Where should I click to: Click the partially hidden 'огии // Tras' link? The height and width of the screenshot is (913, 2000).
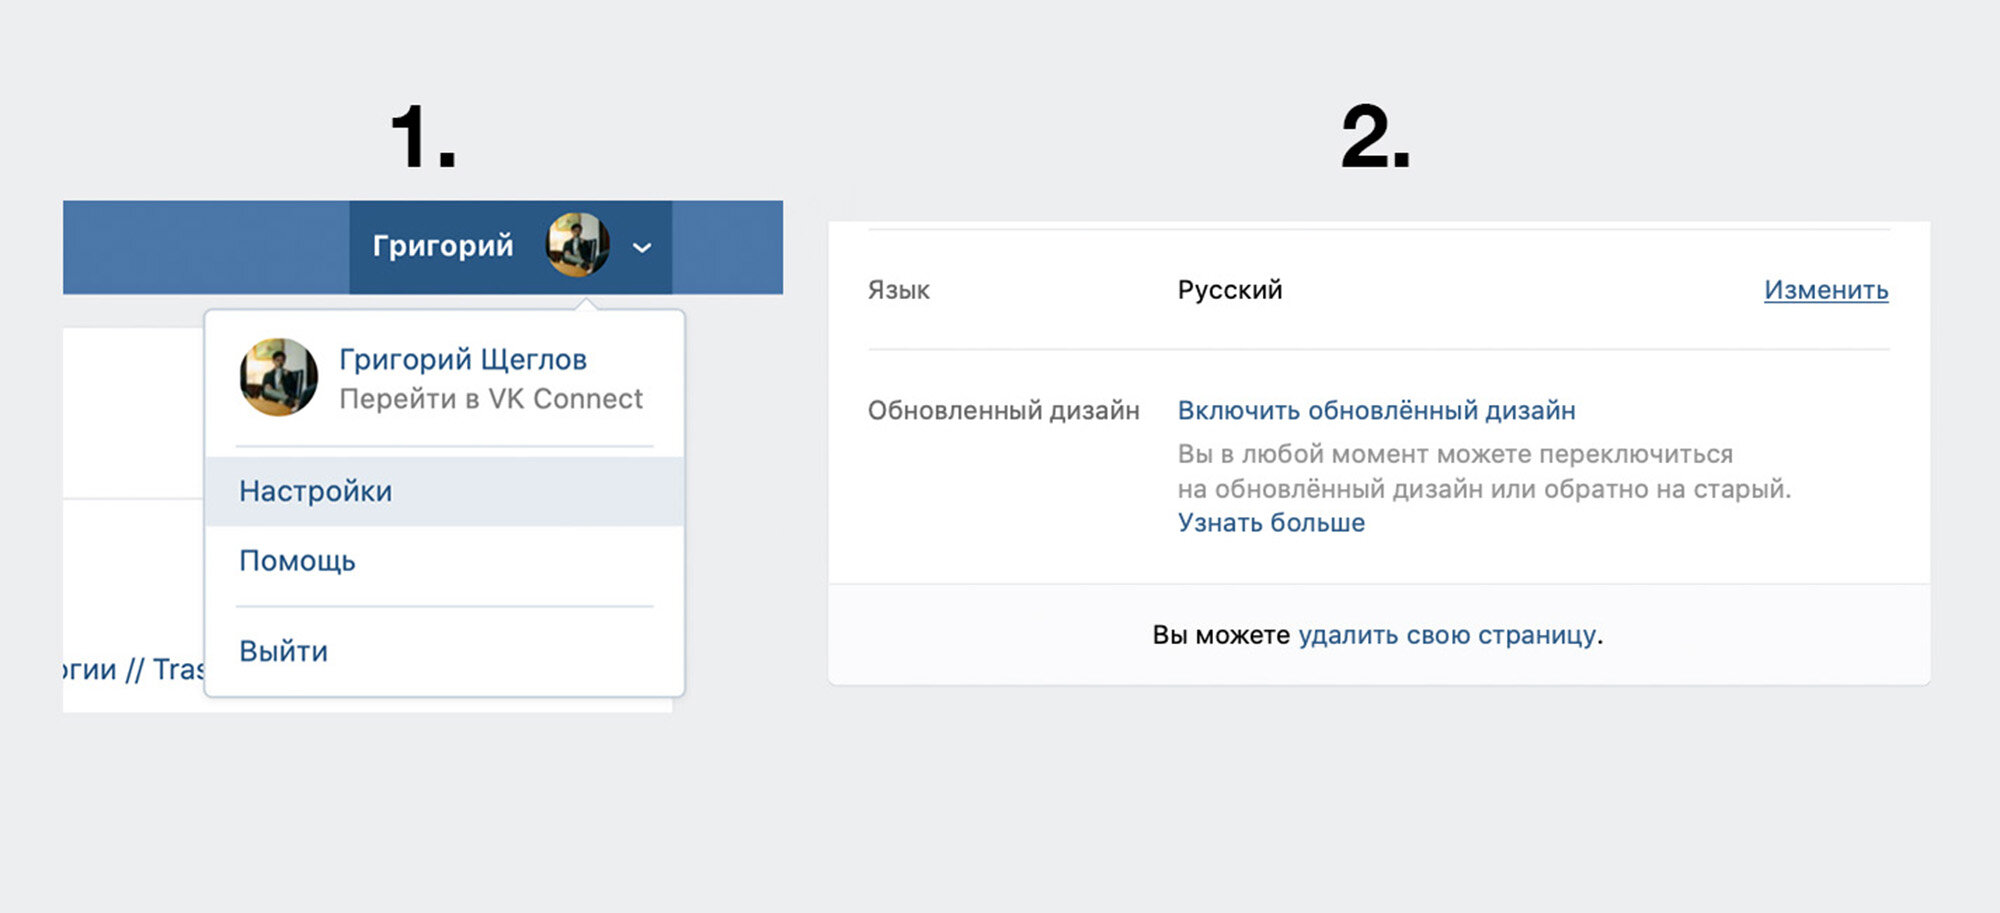(133, 669)
